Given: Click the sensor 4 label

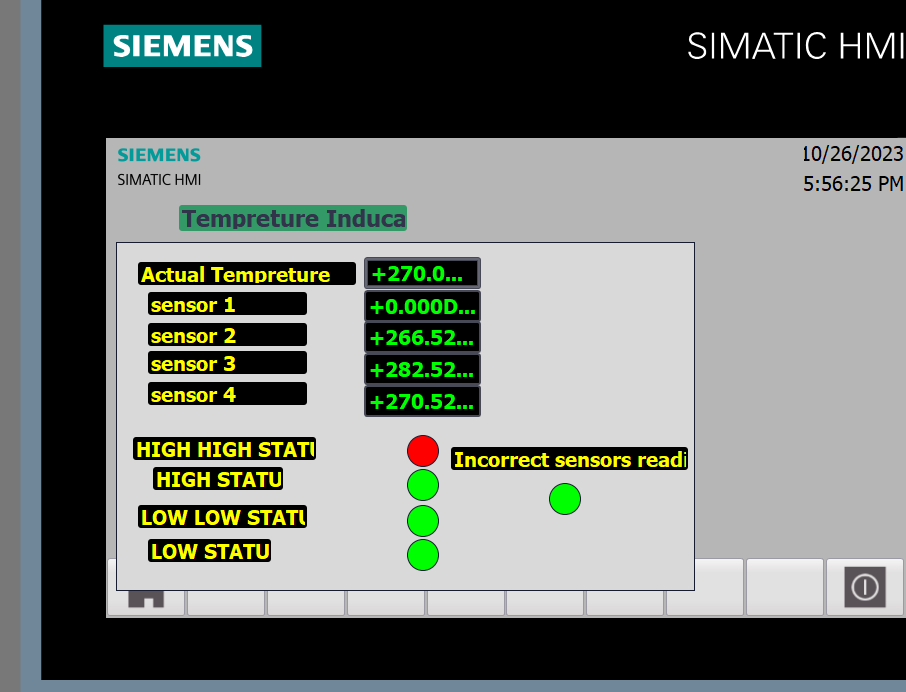Looking at the screenshot, I should pos(227,394).
